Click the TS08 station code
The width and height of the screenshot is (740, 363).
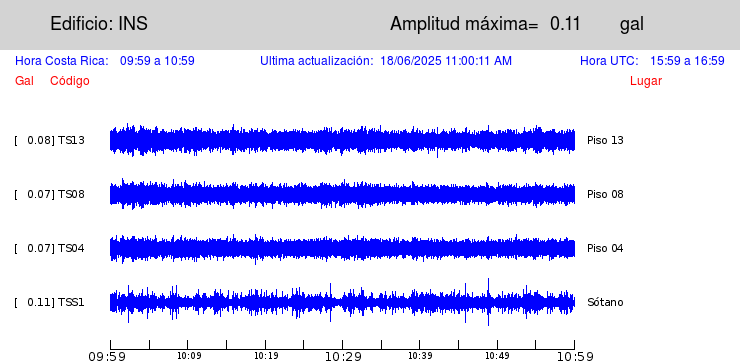tap(71, 194)
